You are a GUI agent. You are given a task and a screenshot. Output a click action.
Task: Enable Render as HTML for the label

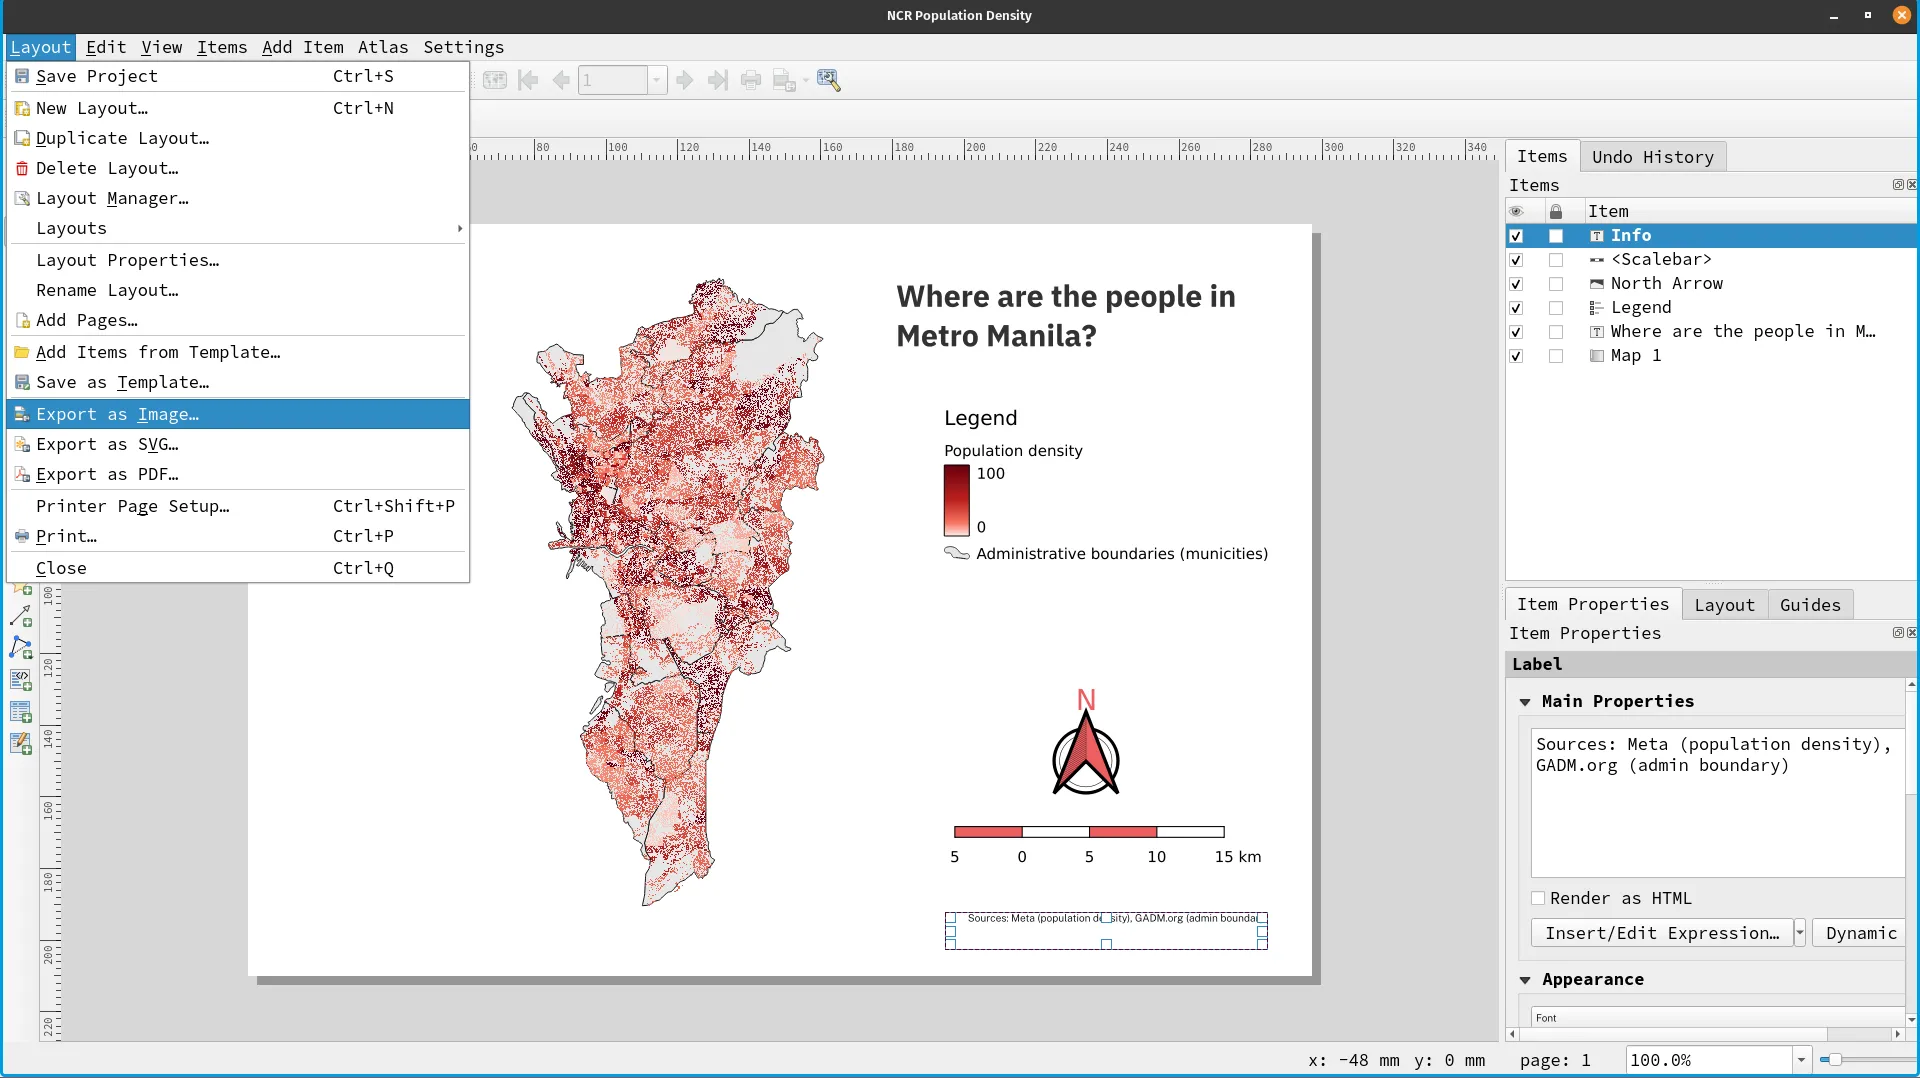(x=1539, y=897)
